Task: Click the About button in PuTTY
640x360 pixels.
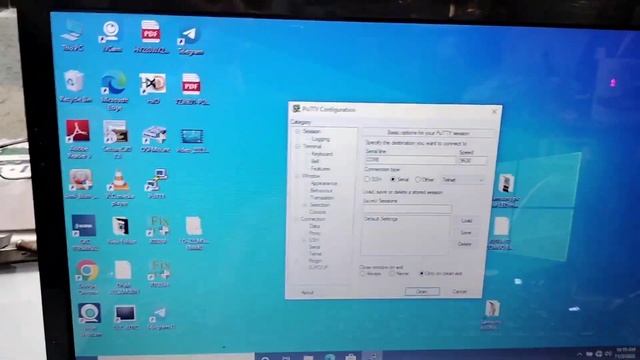Action: pos(307,292)
